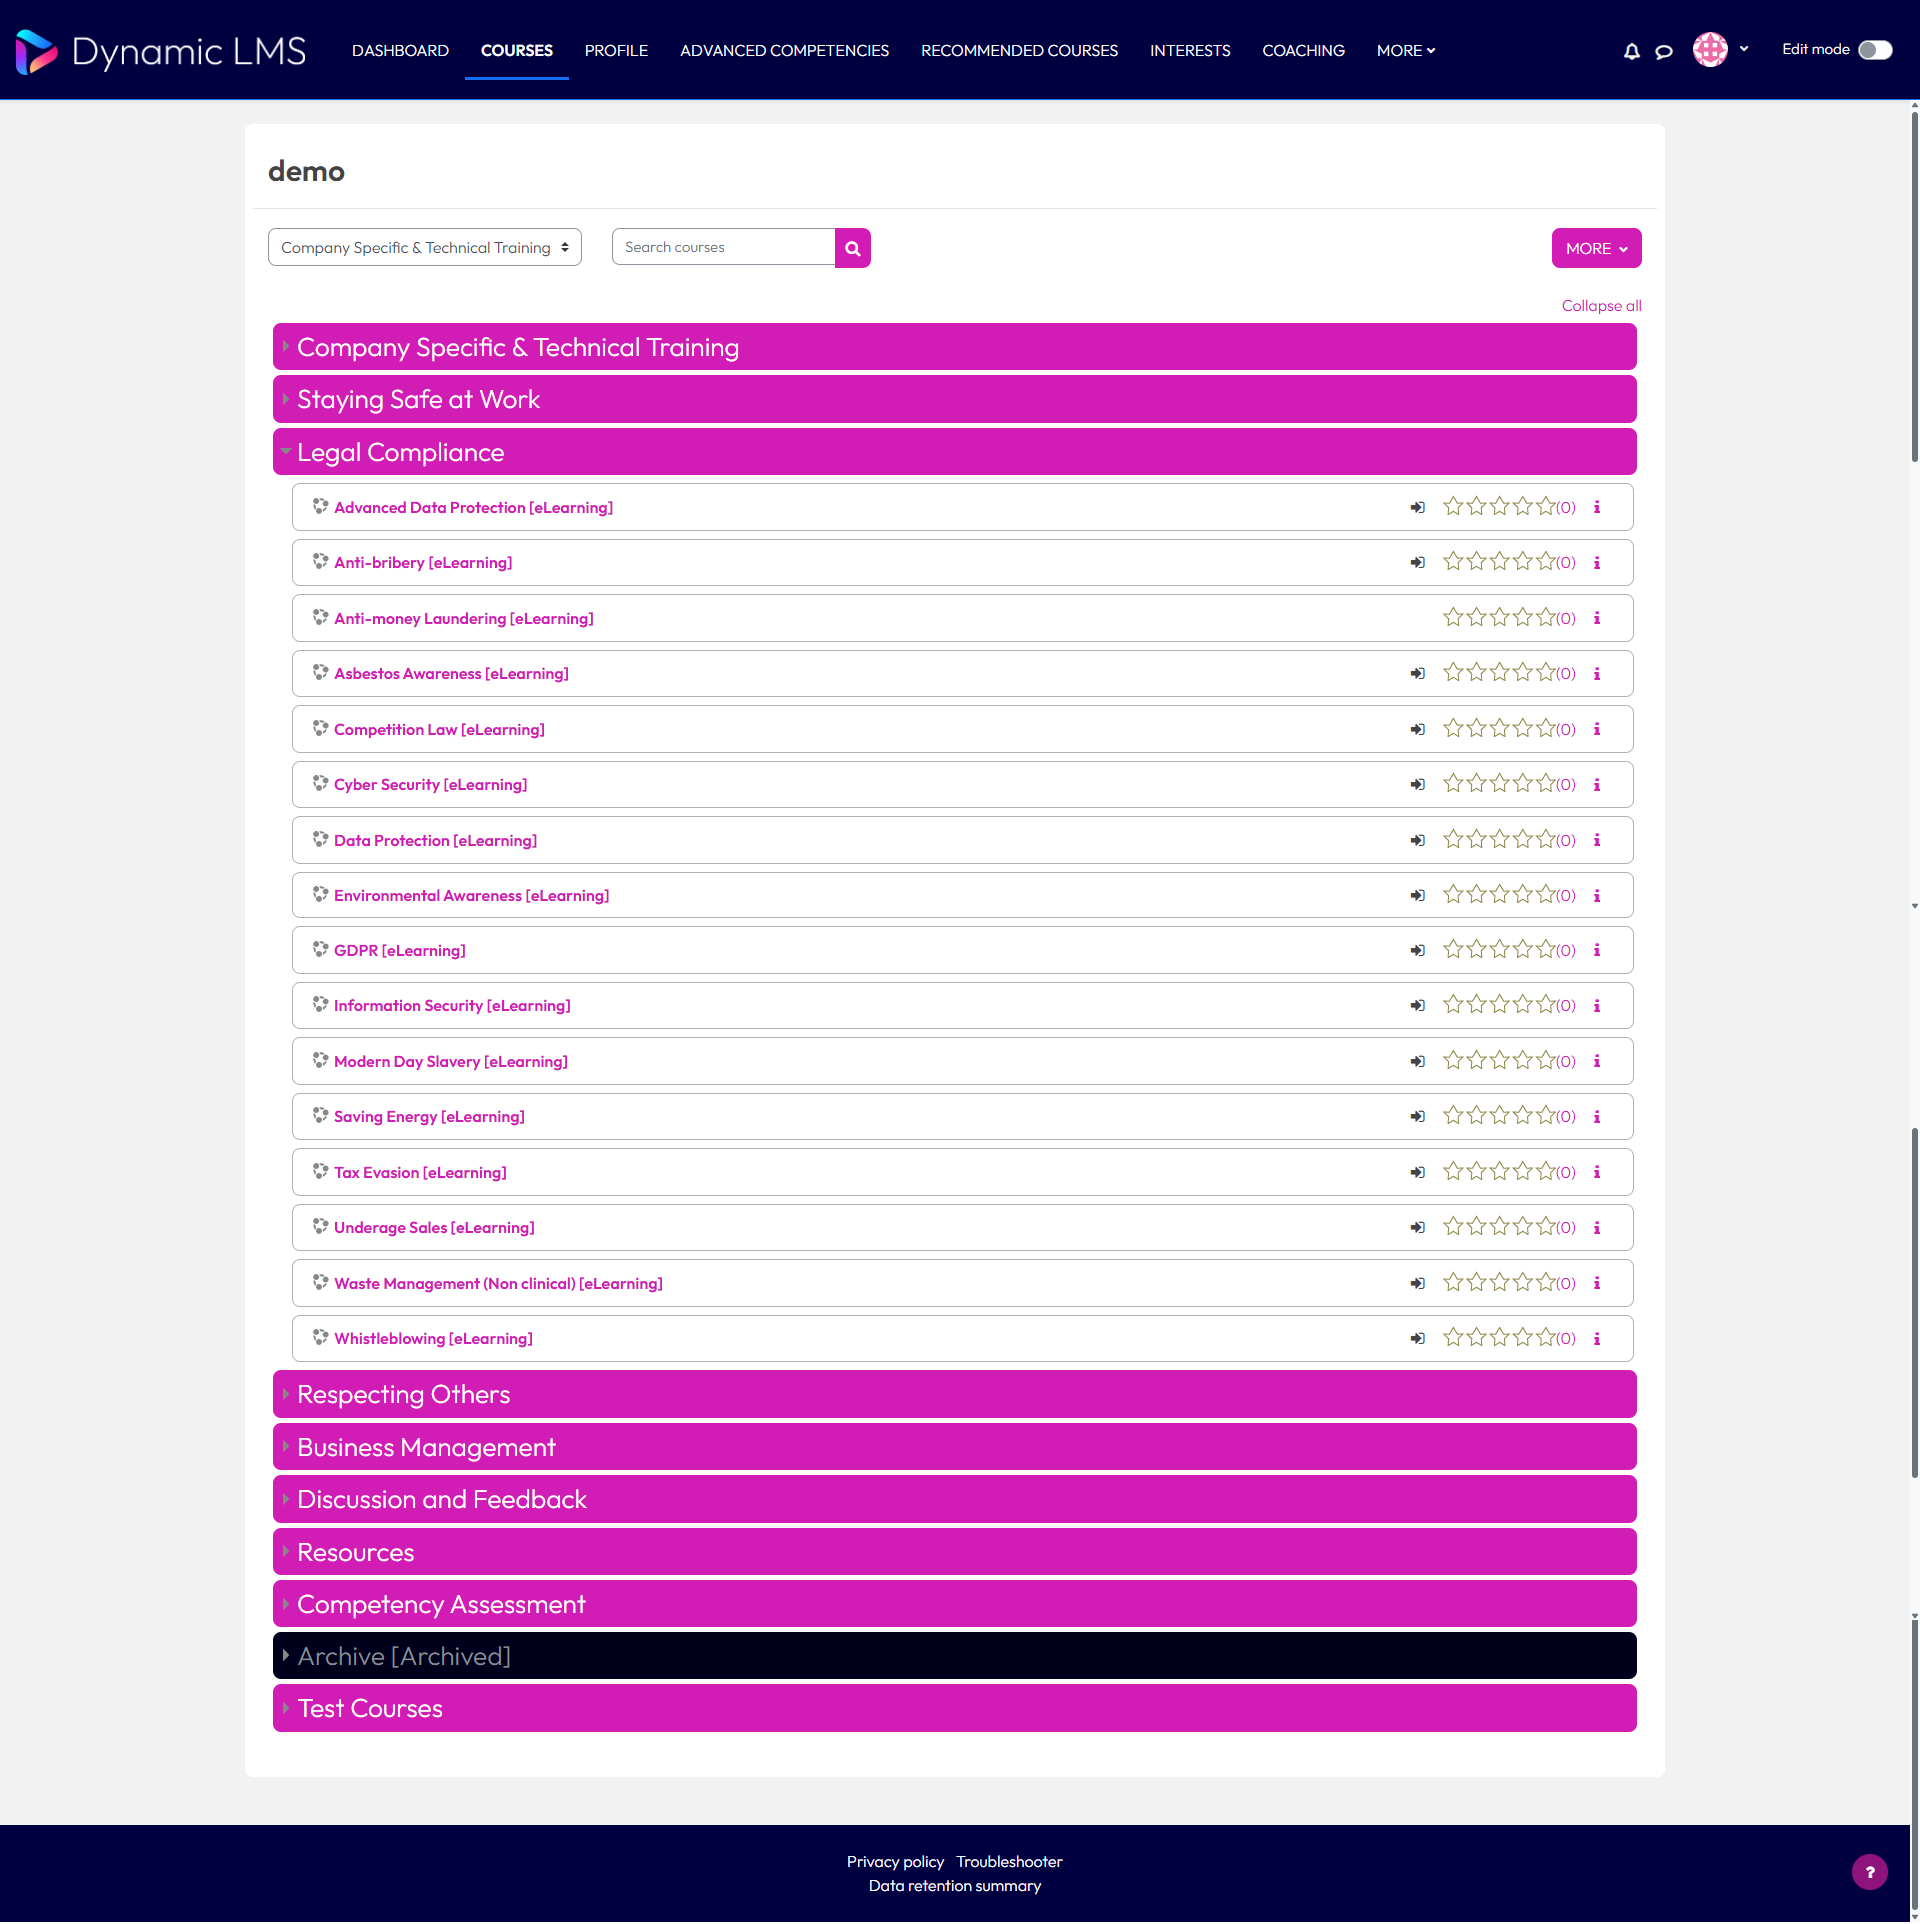
Task: Open the Privacy policy link
Action: point(895,1861)
